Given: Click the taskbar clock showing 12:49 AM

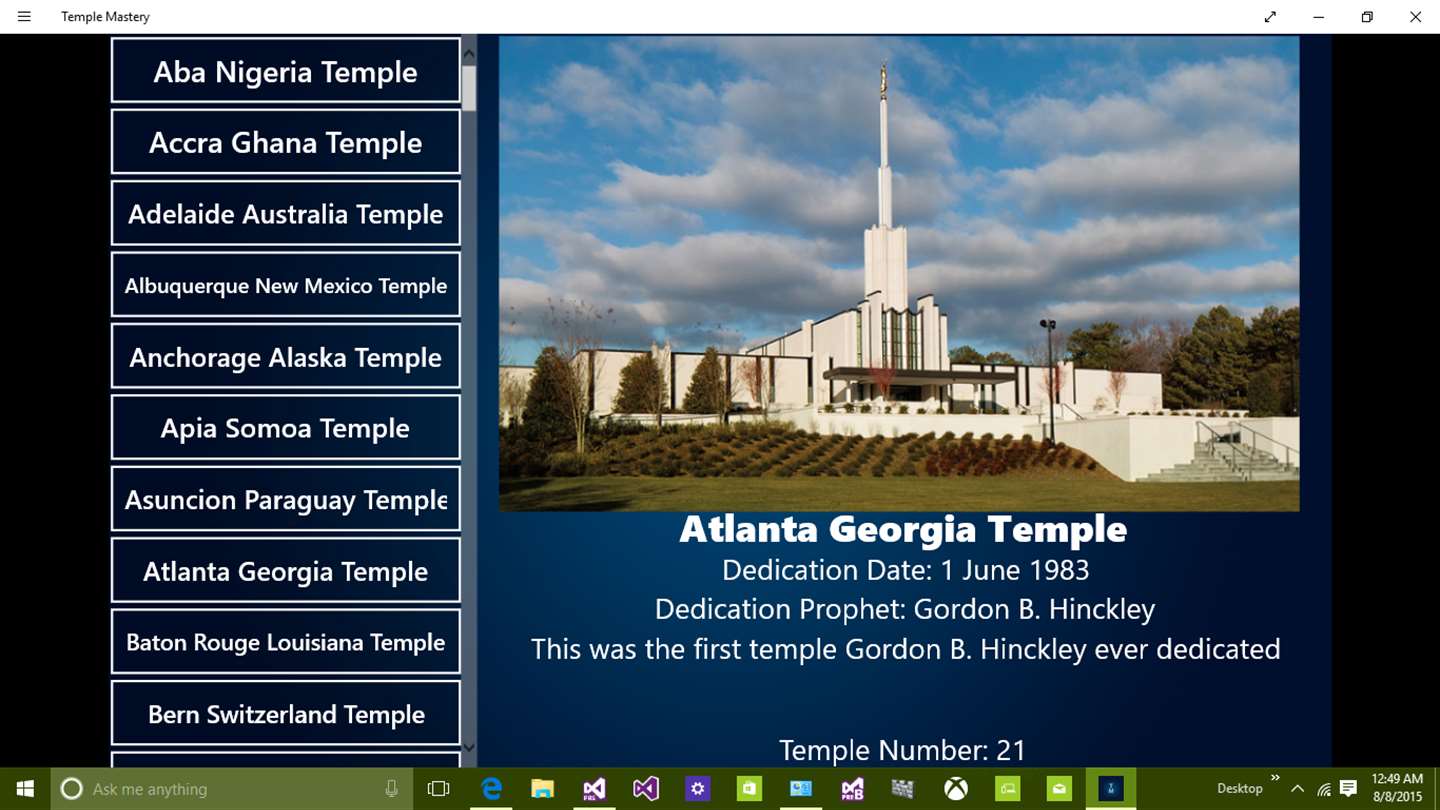Looking at the screenshot, I should pyautogui.click(x=1397, y=789).
